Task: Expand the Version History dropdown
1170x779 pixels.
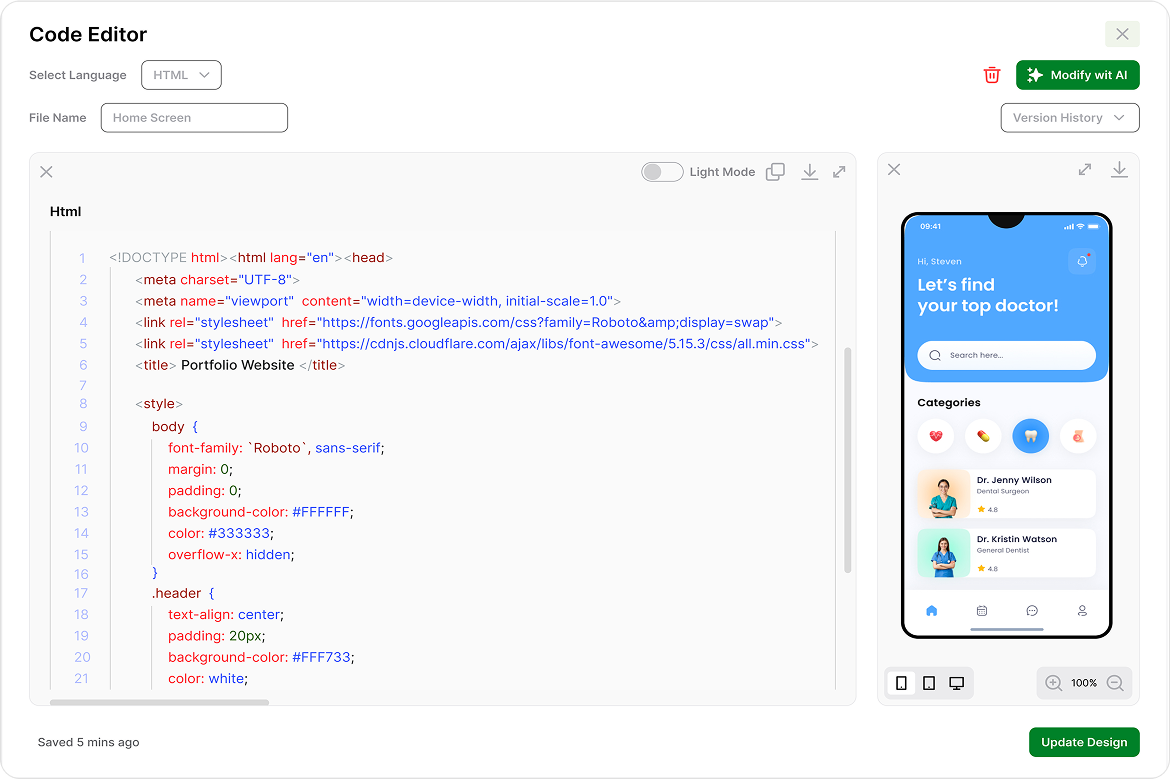Action: tap(1069, 118)
